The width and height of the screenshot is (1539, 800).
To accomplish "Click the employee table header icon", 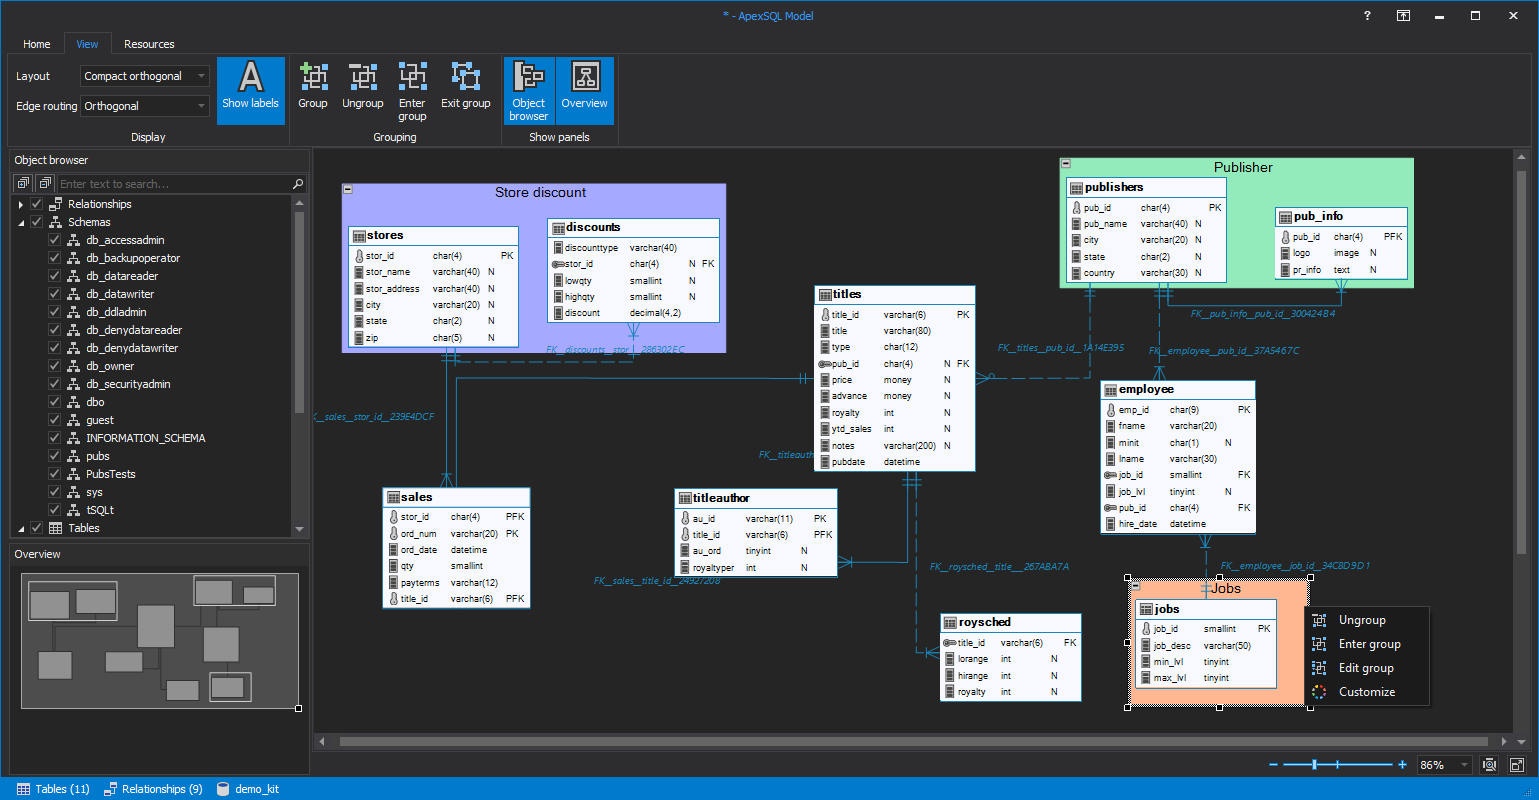I will coord(1111,390).
